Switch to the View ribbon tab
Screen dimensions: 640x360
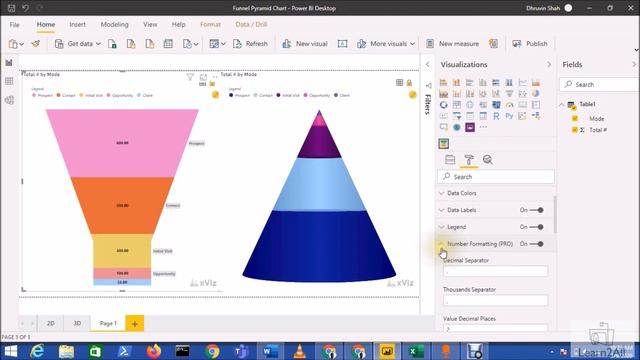(x=150, y=24)
